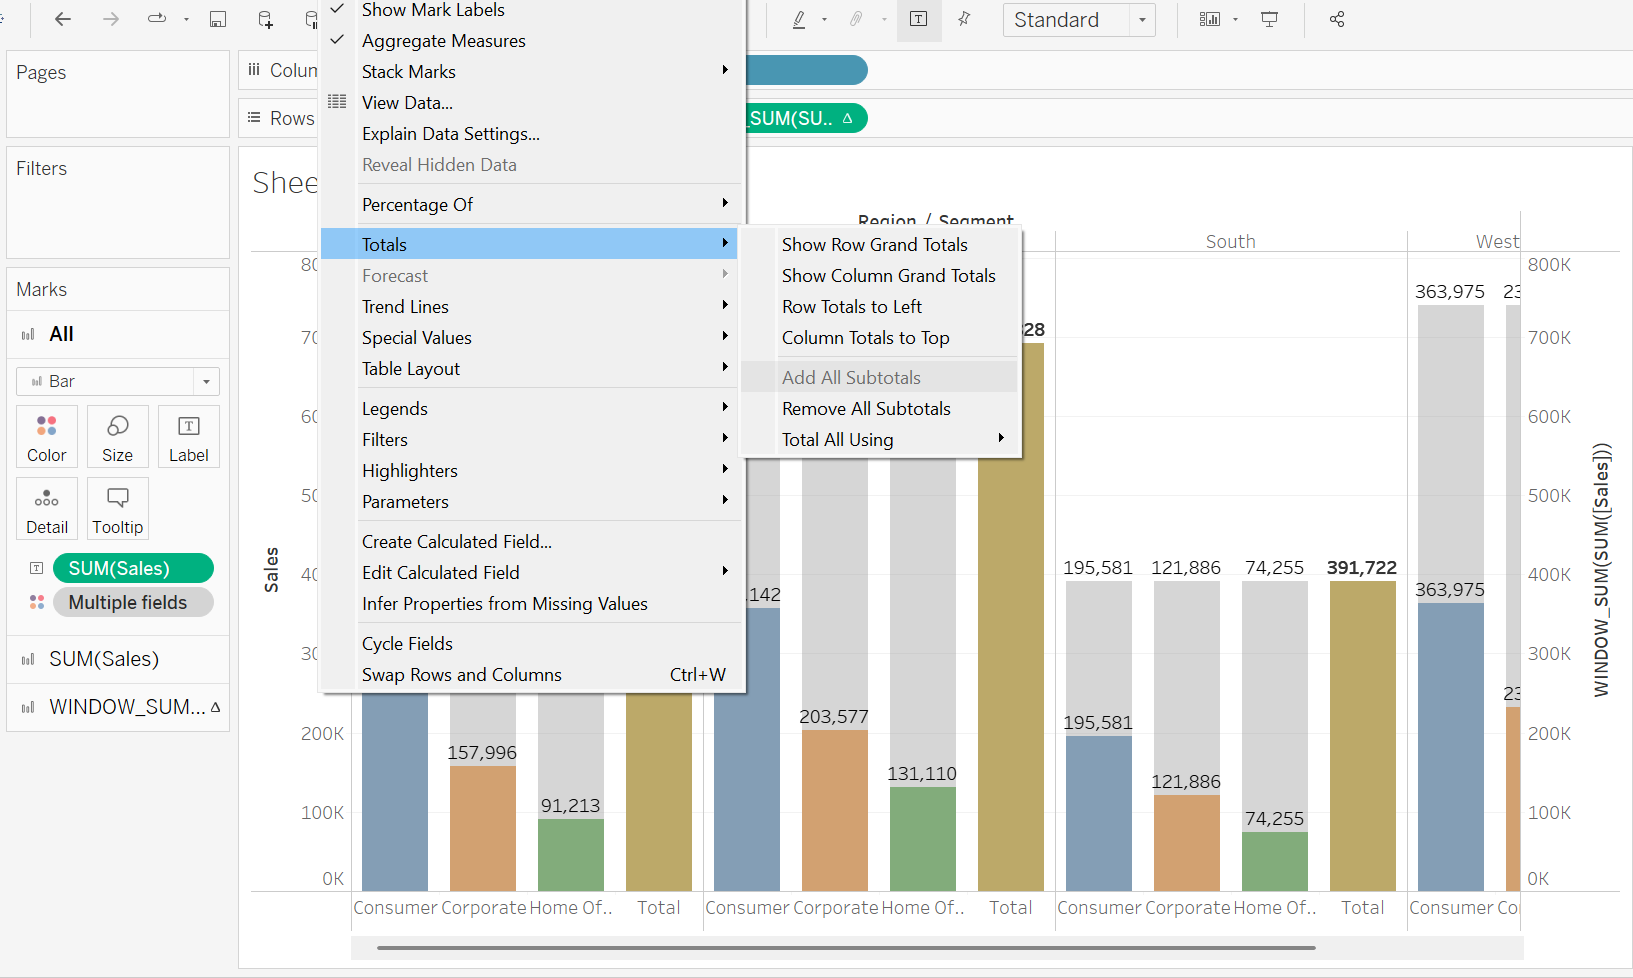Enable Show Row Grand Totals
The width and height of the screenshot is (1633, 978).
coord(874,244)
